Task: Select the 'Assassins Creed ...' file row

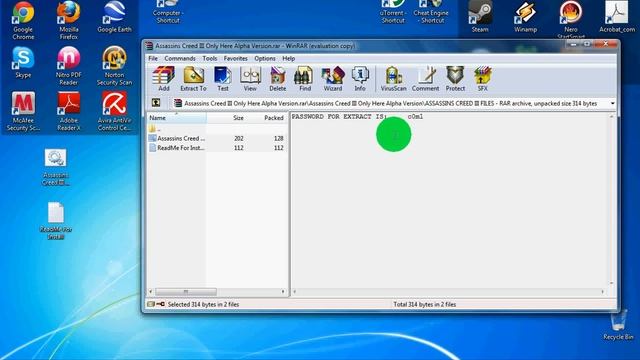Action: (217, 138)
